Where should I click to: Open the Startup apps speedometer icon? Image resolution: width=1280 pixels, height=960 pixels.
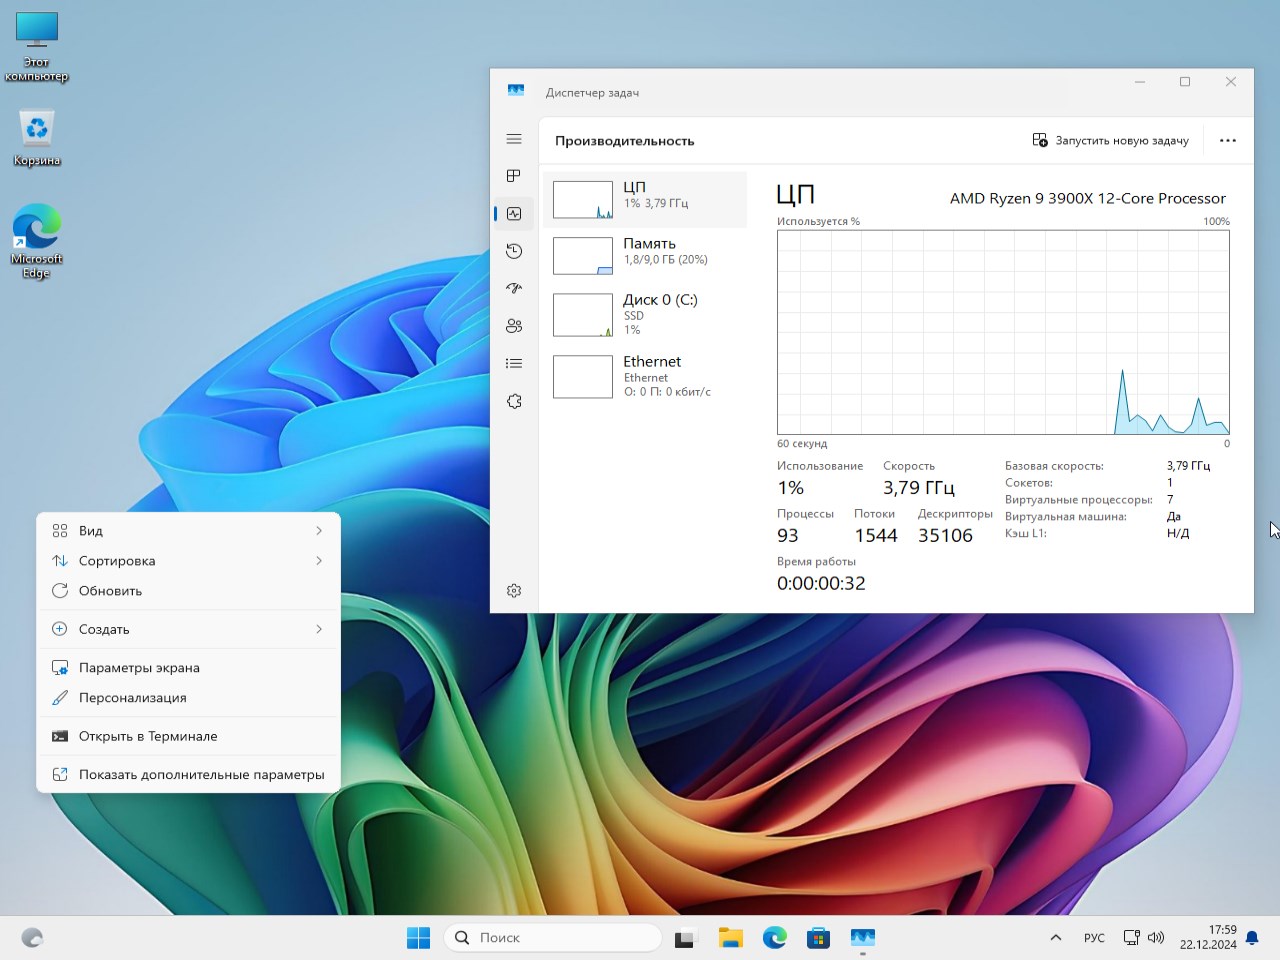514,288
